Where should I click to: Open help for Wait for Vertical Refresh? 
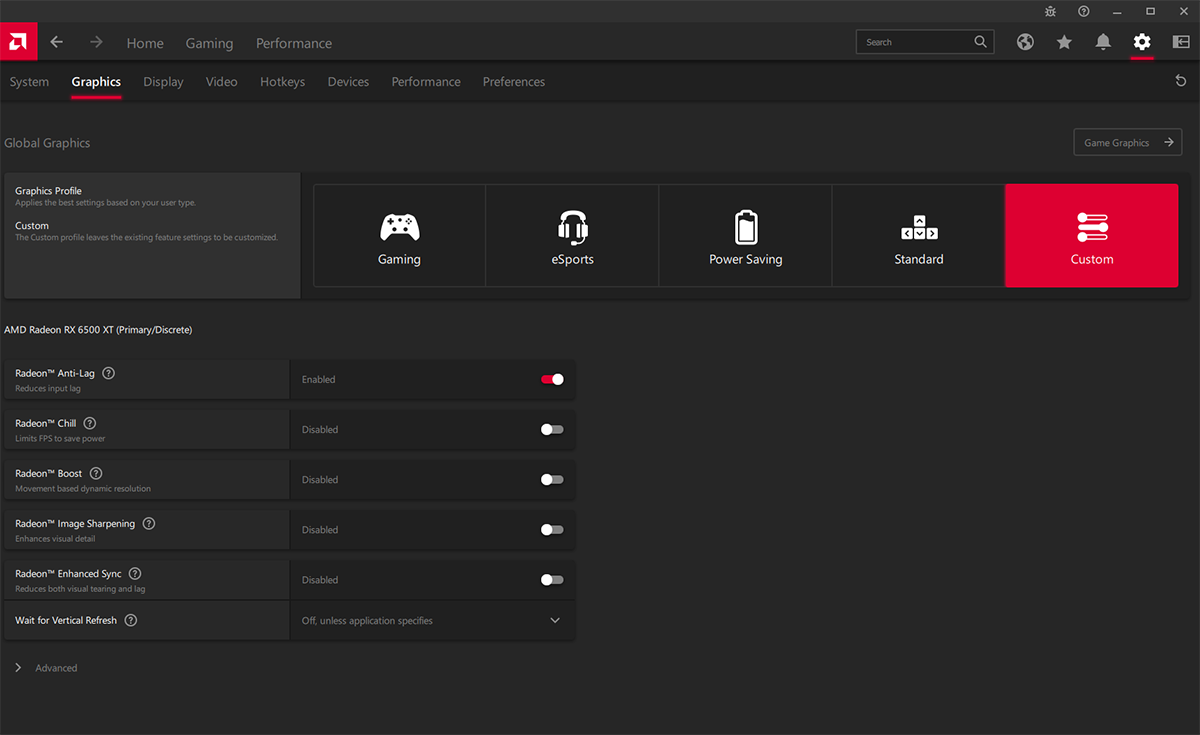(x=131, y=620)
